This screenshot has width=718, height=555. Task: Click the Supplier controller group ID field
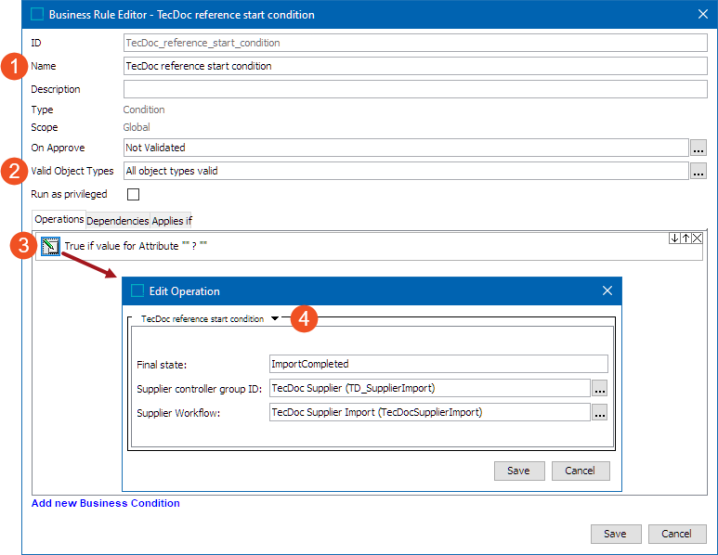(x=430, y=388)
